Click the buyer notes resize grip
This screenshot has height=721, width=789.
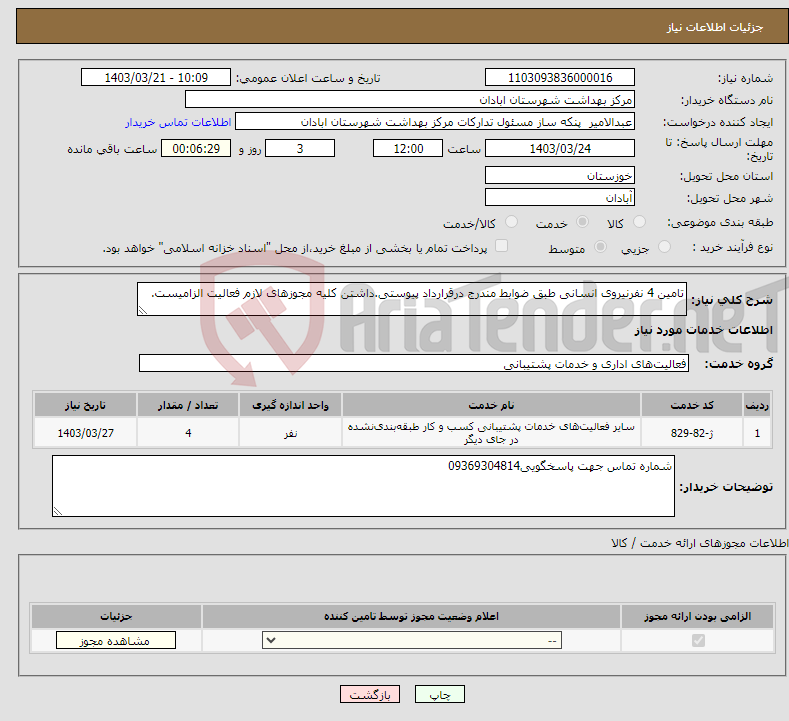coord(58,511)
